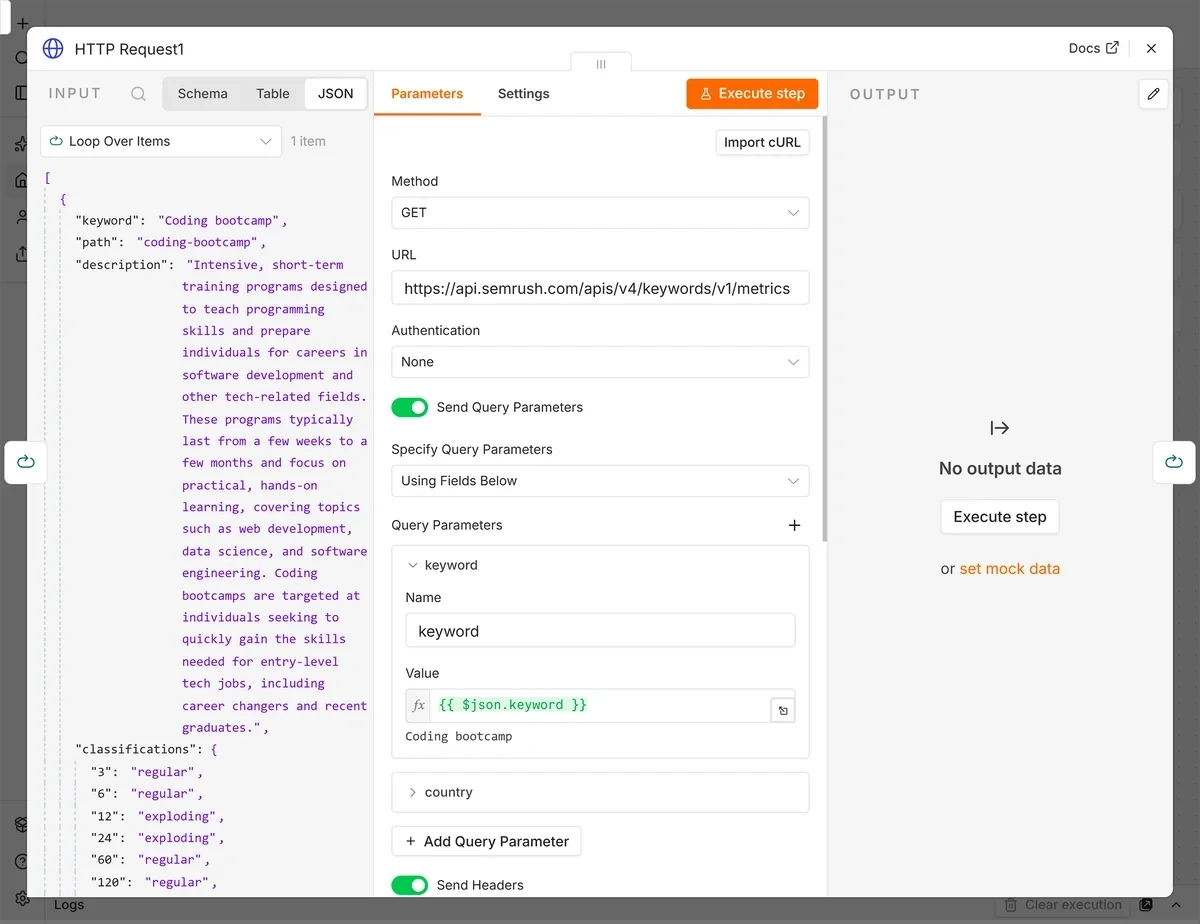This screenshot has height=924, width=1200.
Task: Toggle Send Headers switch
Action: pos(409,885)
